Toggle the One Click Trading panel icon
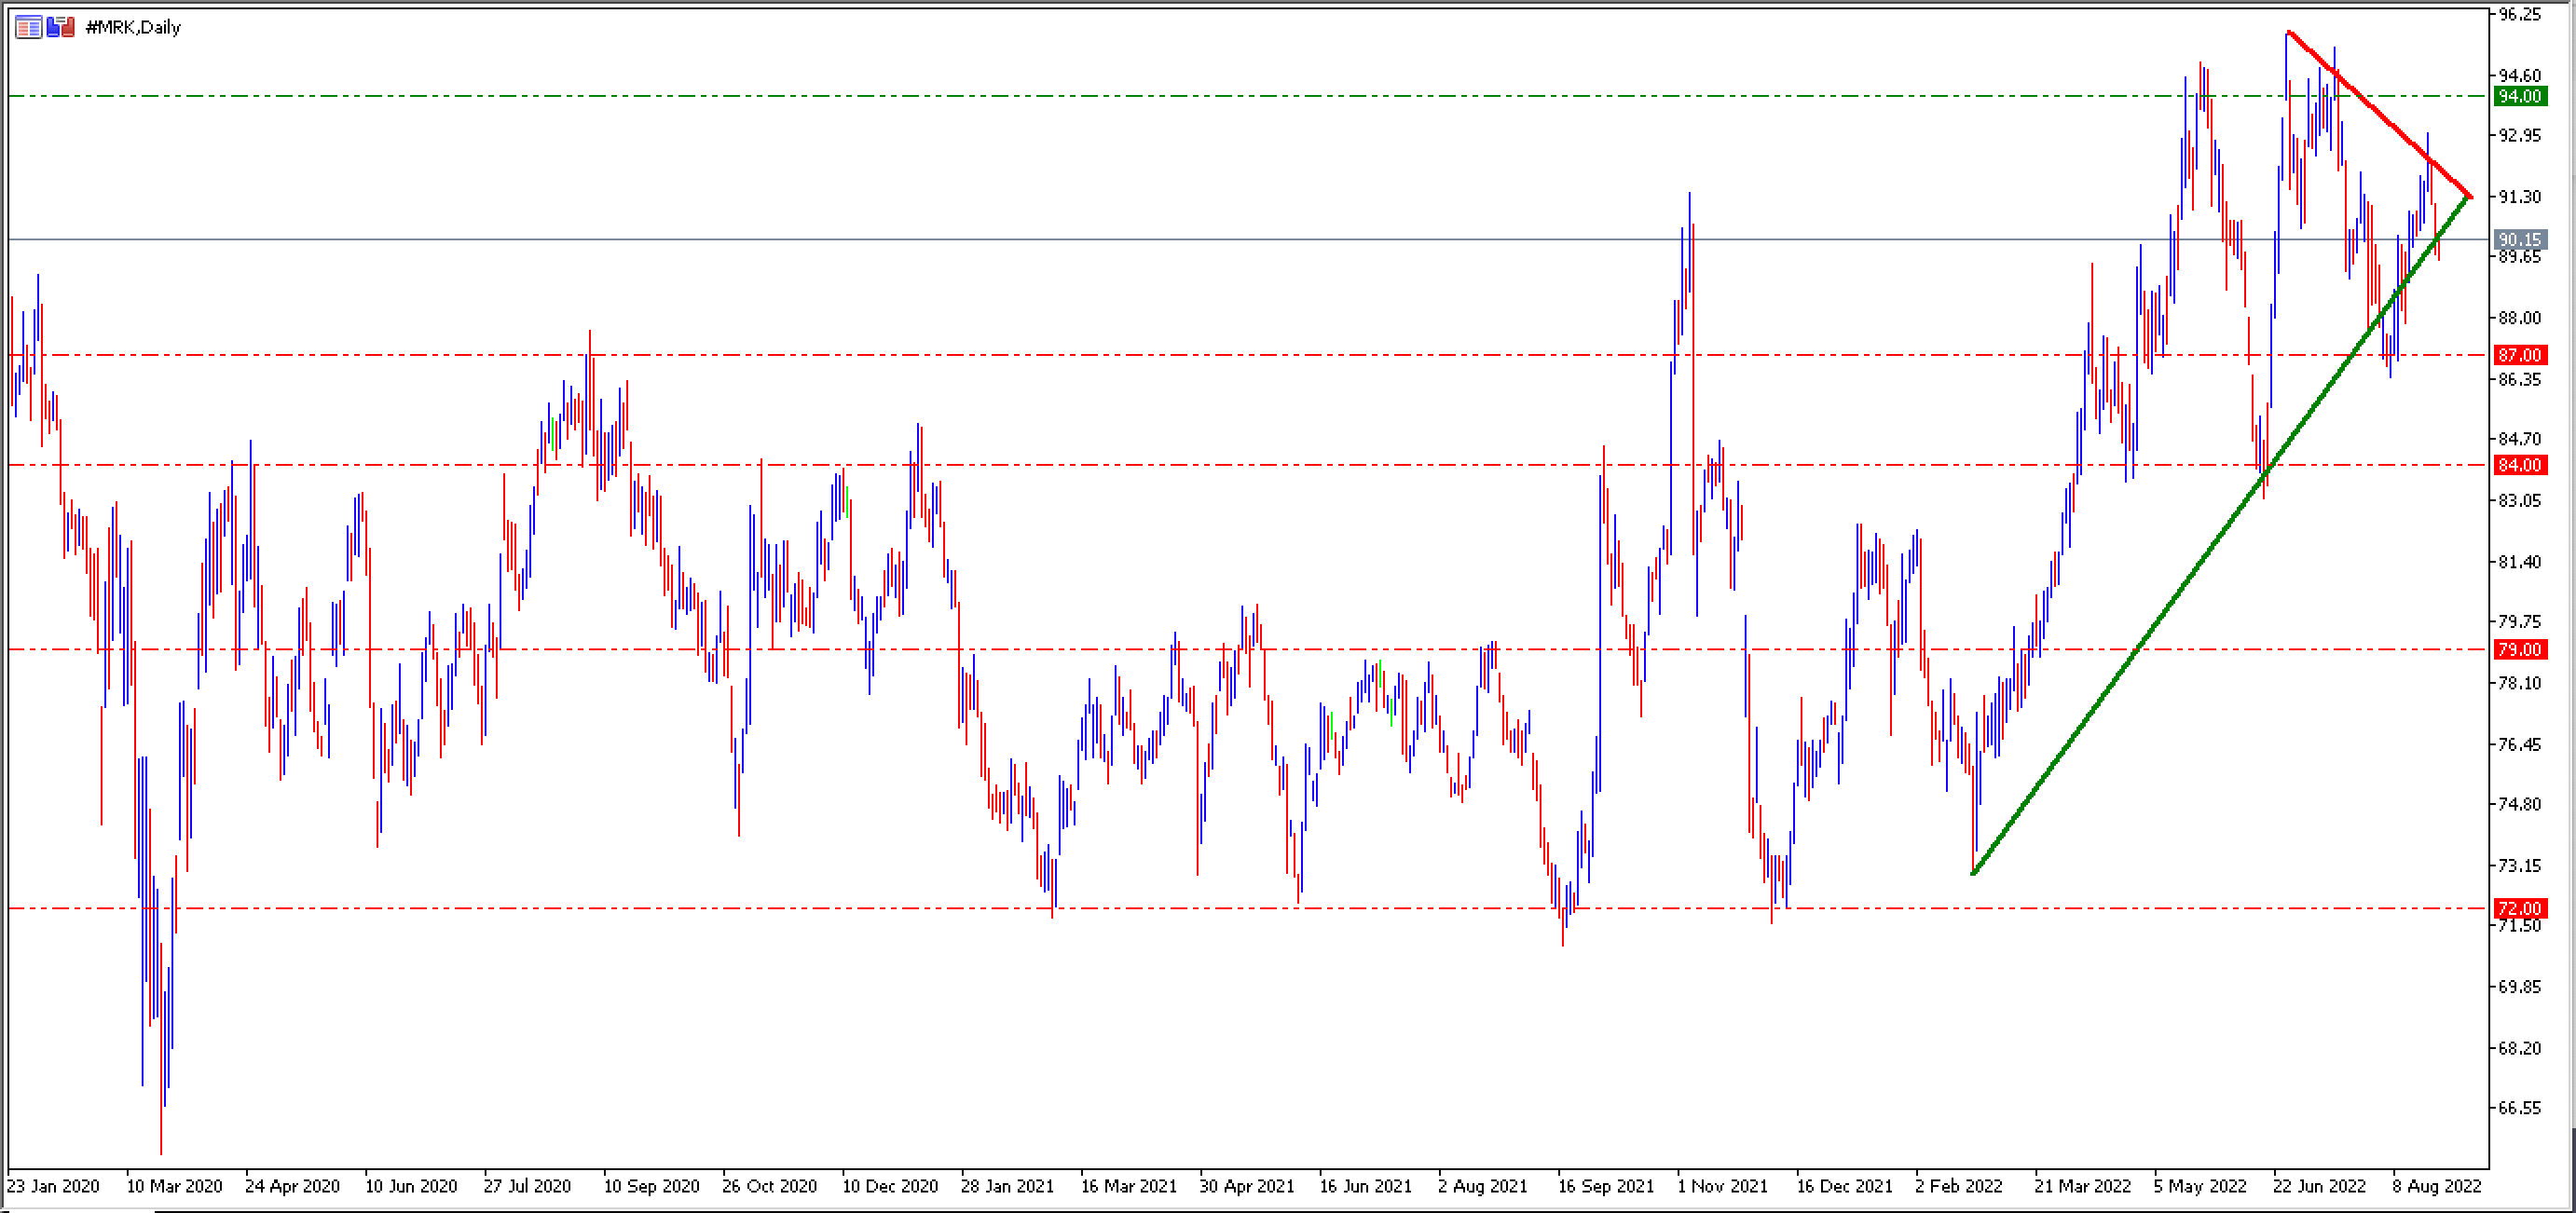Image resolution: width=2576 pixels, height=1213 pixels. pos(61,27)
